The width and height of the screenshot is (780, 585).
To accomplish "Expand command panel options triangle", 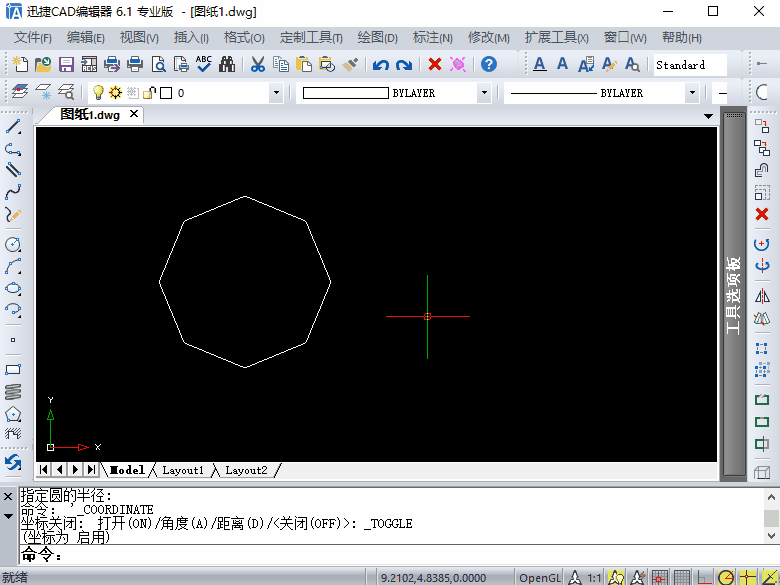I will pyautogui.click(x=8, y=516).
